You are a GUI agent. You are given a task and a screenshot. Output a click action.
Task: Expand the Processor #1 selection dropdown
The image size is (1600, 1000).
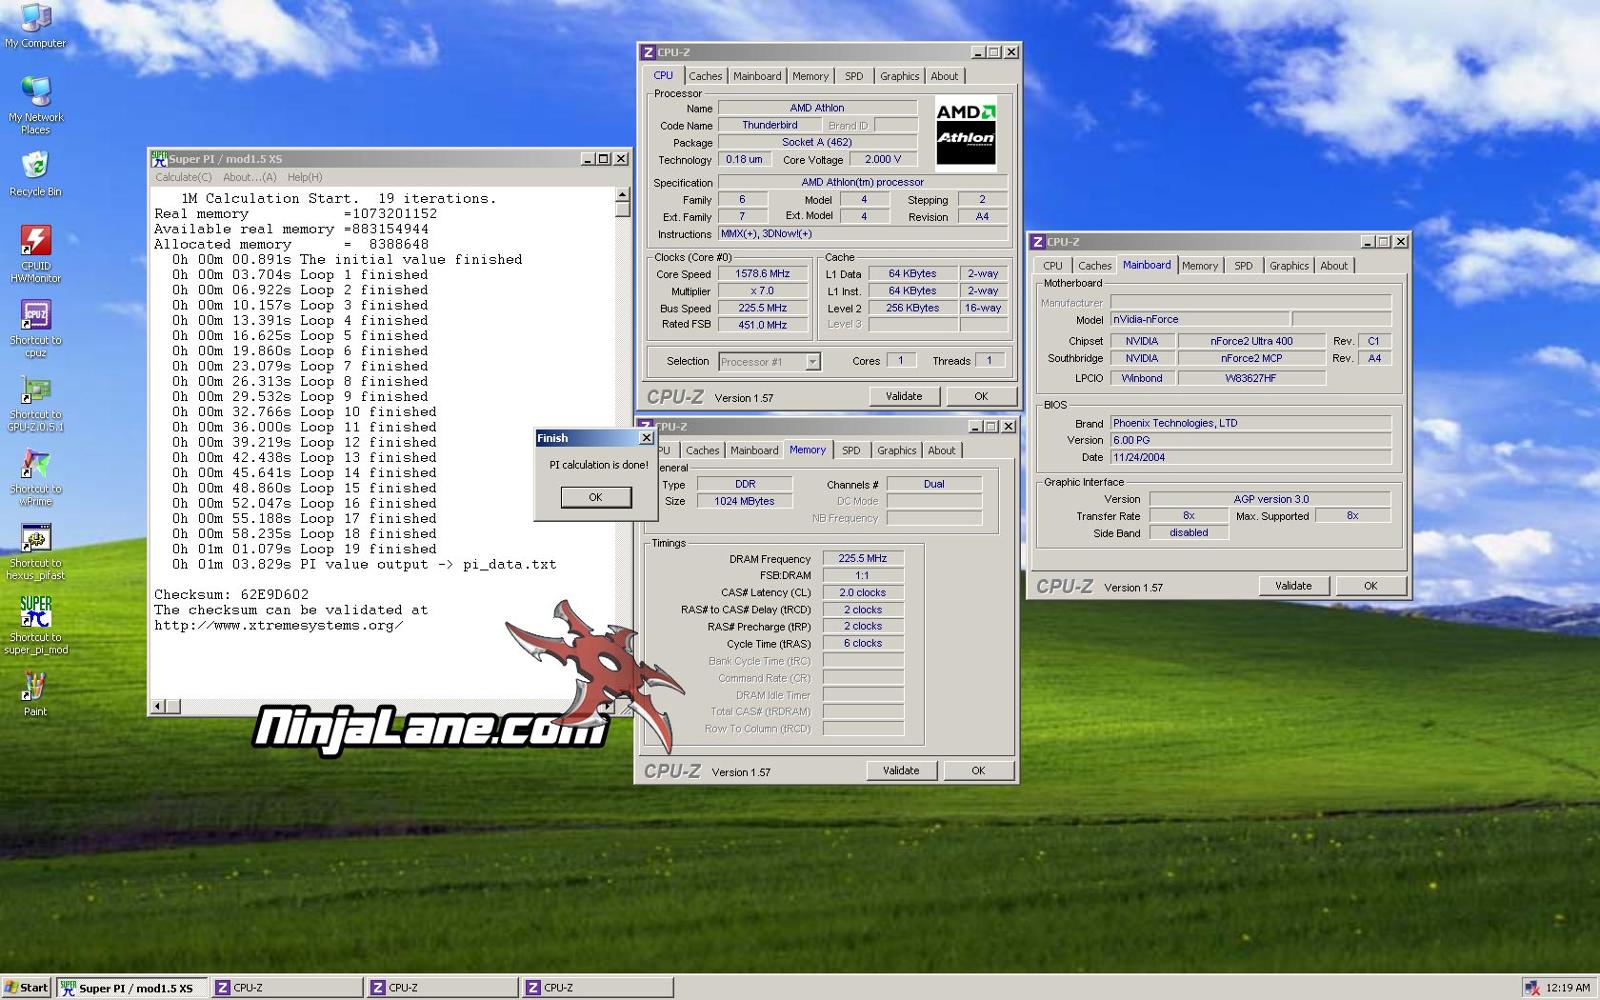tap(813, 362)
